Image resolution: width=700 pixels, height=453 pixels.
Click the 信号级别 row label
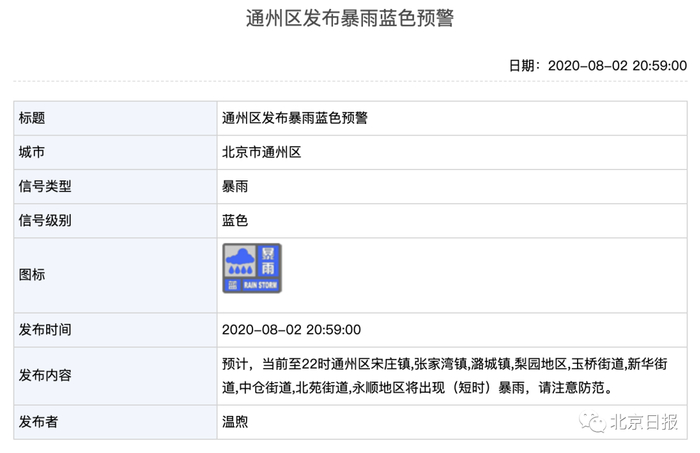coord(45,220)
